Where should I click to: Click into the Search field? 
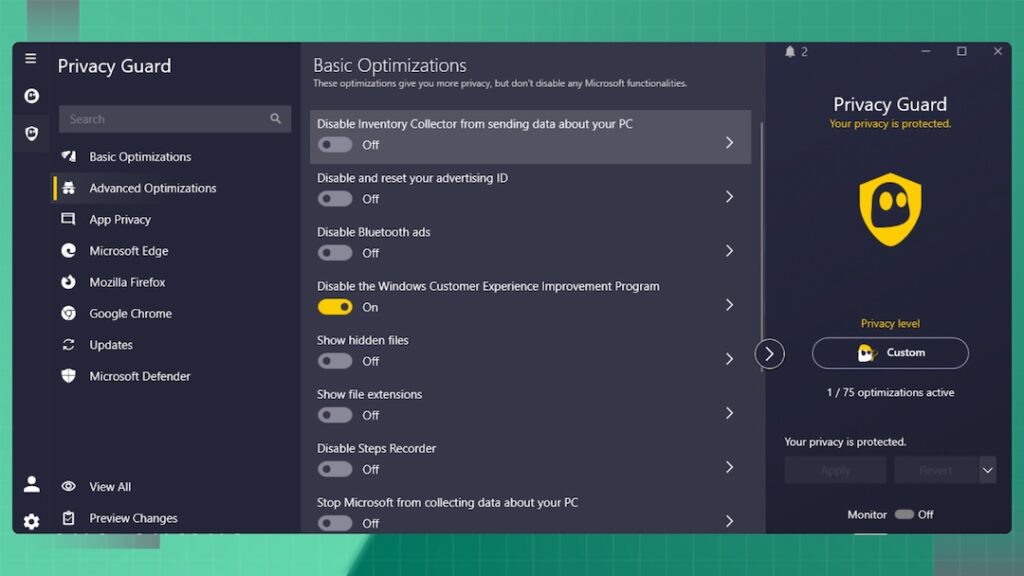165,119
